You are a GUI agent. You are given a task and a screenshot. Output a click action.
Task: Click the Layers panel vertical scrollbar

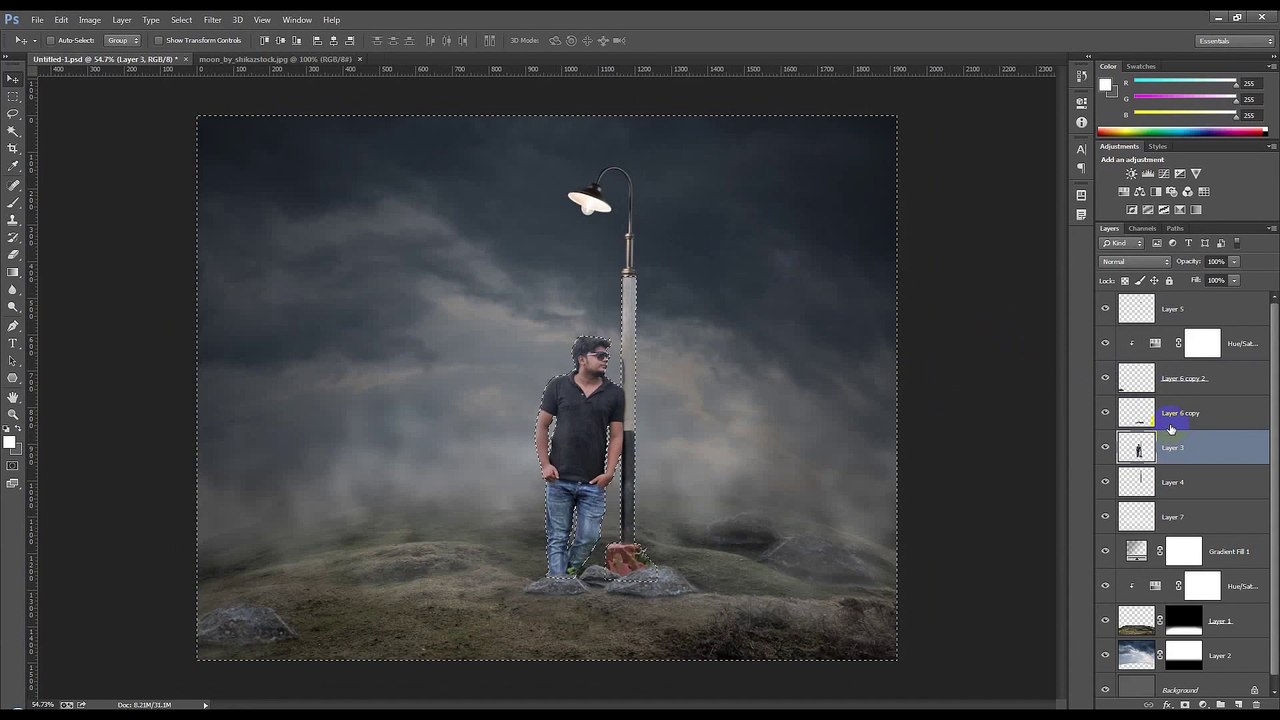[1273, 490]
